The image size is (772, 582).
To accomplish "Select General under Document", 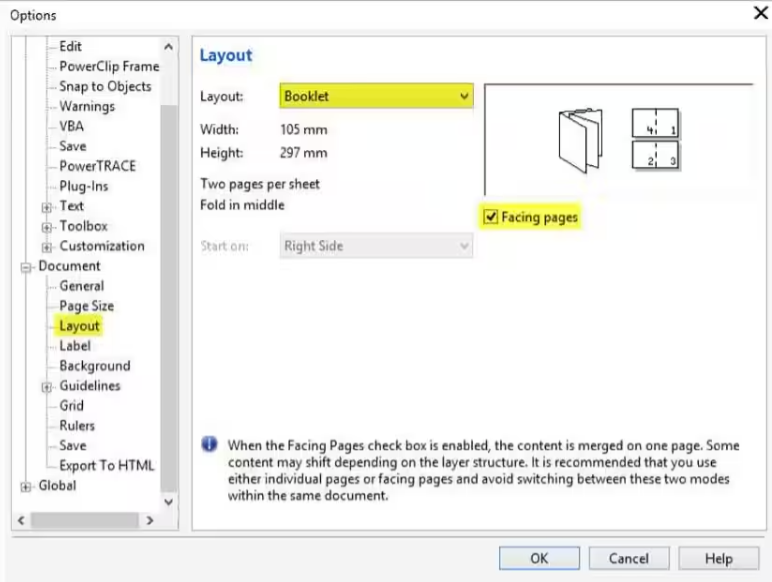I will tap(82, 286).
